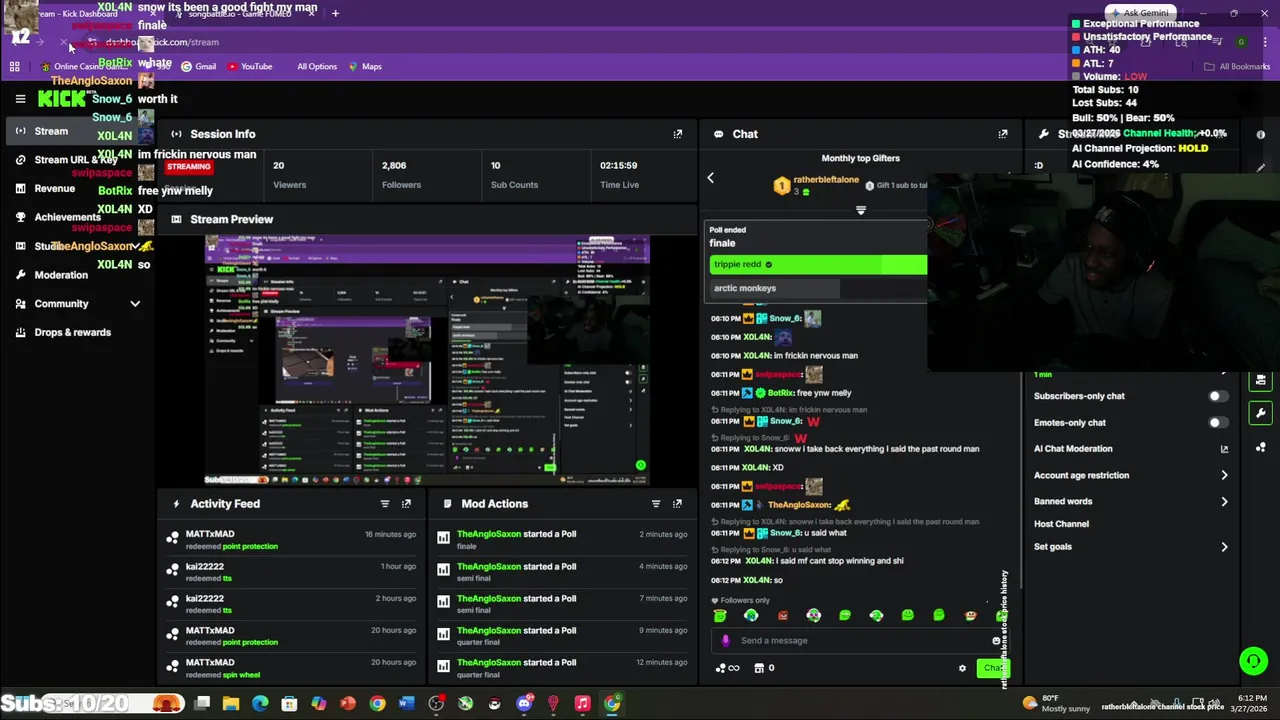Click the Stream Preview thumbnail
1280x720 pixels.
[x=427, y=361]
